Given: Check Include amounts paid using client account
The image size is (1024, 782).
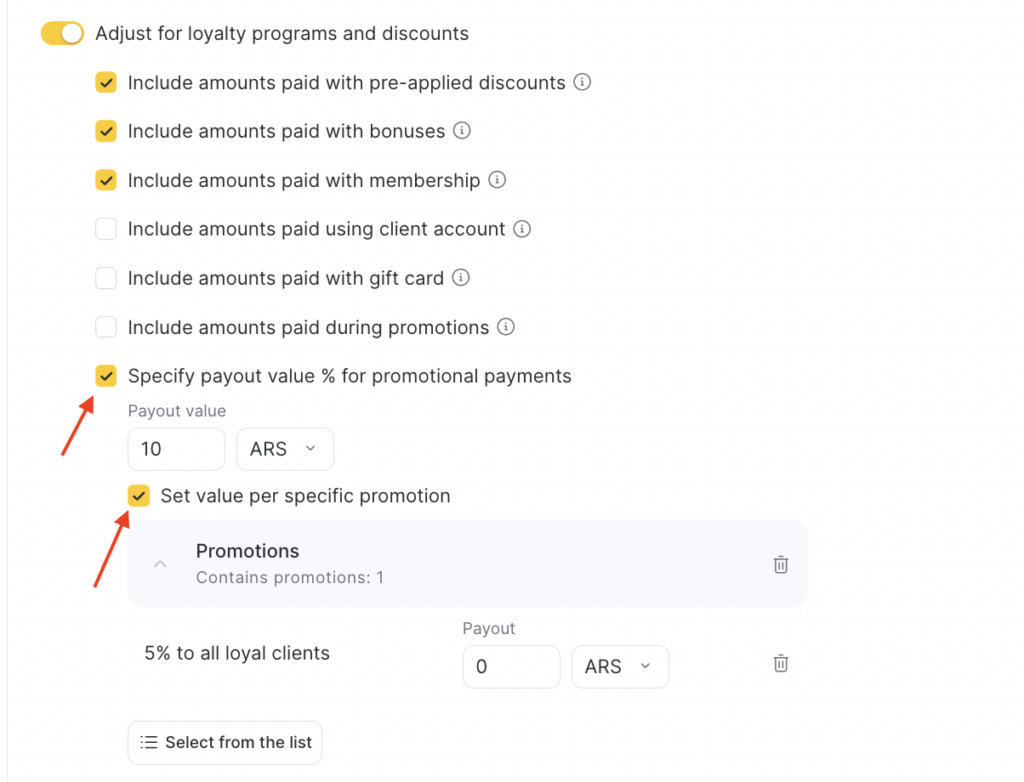Looking at the screenshot, I should tap(106, 230).
